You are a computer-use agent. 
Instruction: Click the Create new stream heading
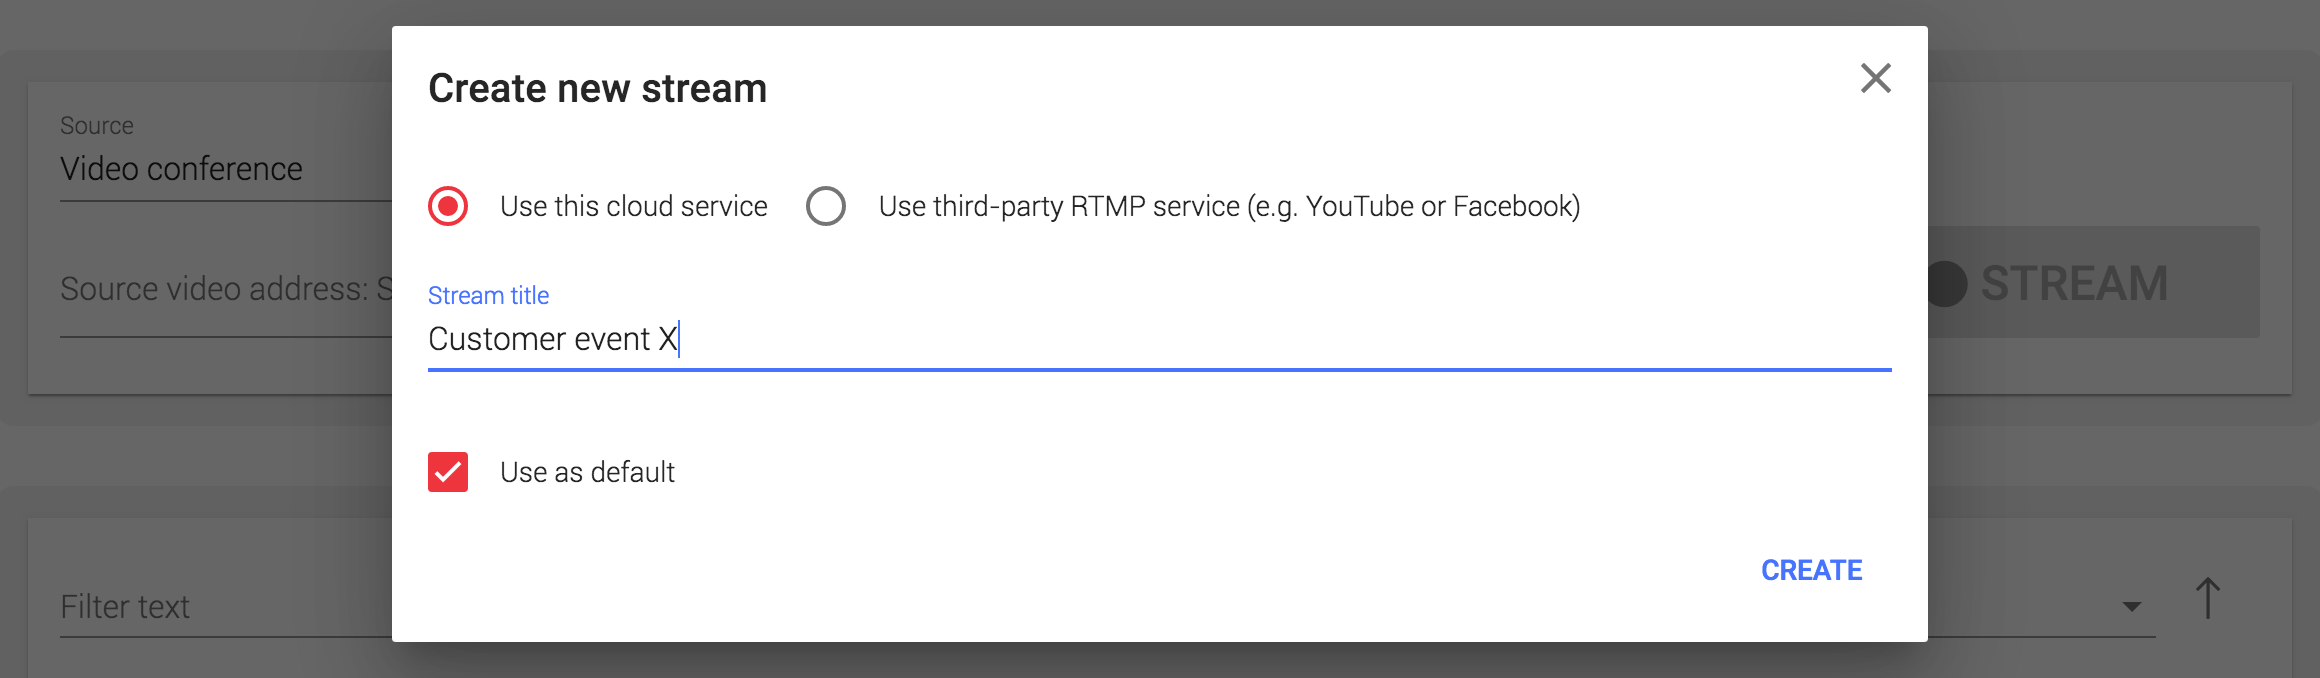(597, 88)
